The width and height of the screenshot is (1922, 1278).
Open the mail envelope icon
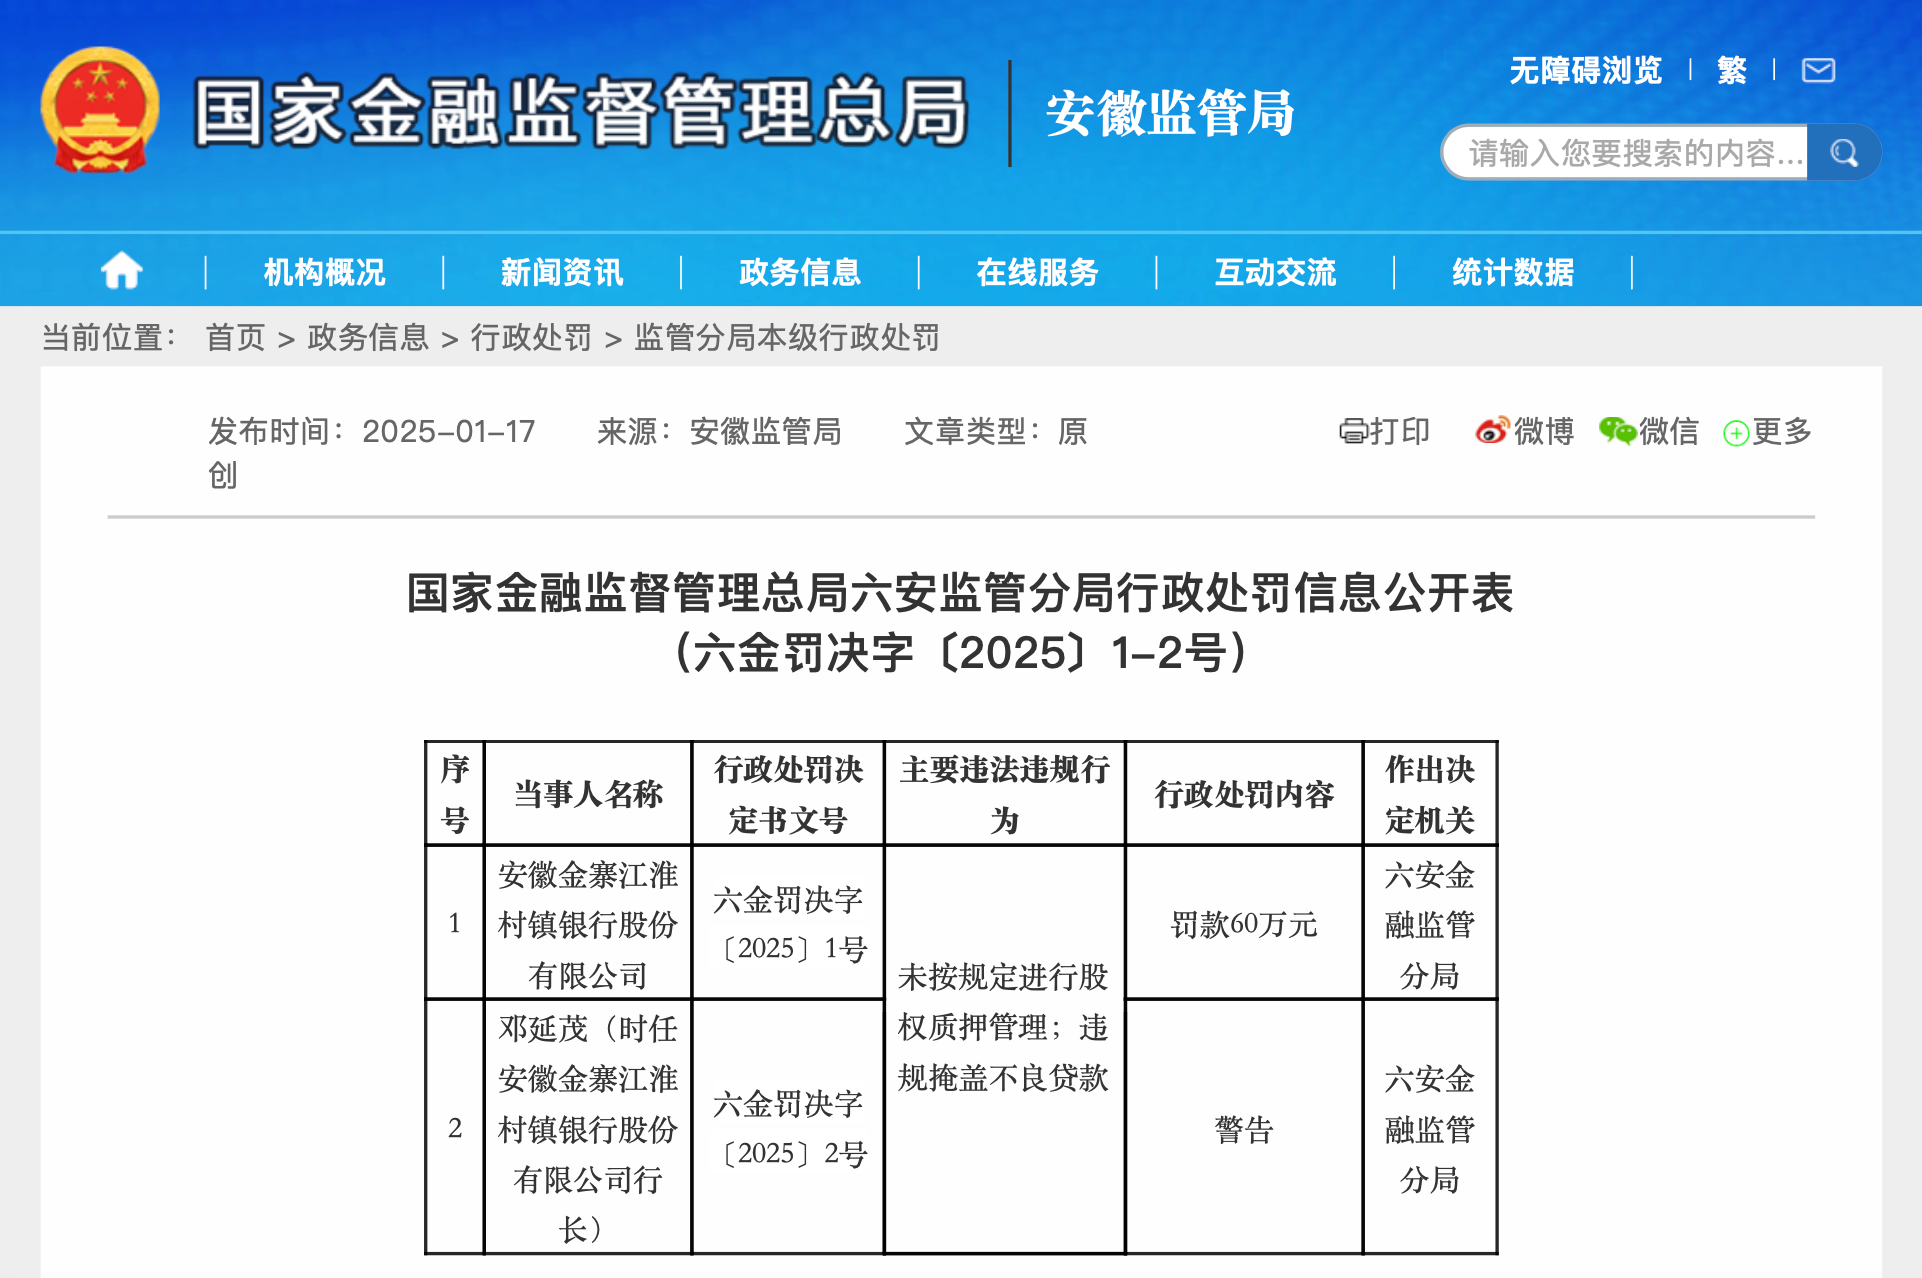tap(1817, 70)
